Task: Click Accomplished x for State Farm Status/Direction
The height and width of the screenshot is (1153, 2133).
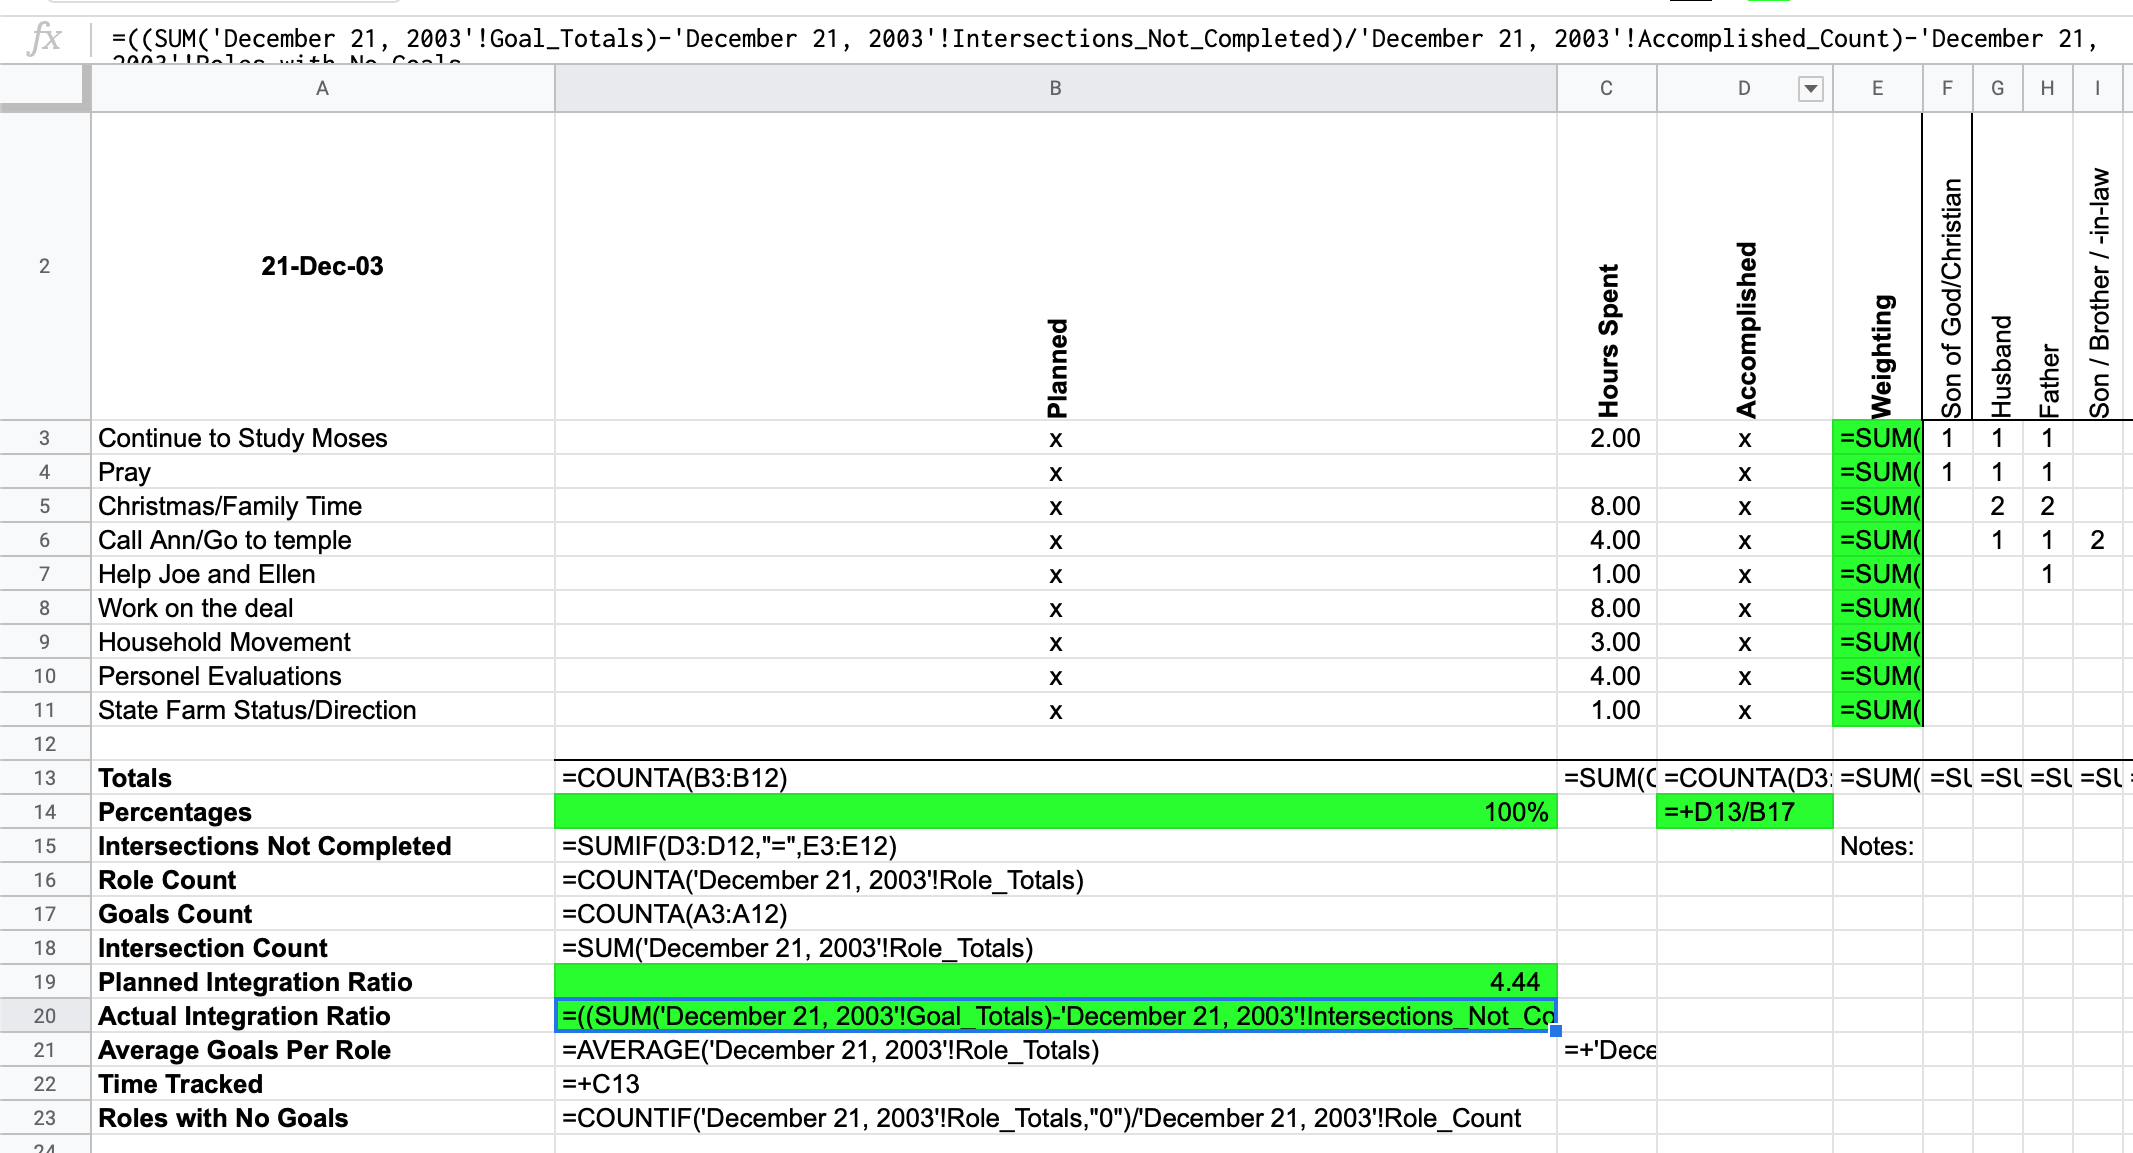Action: pyautogui.click(x=1744, y=710)
